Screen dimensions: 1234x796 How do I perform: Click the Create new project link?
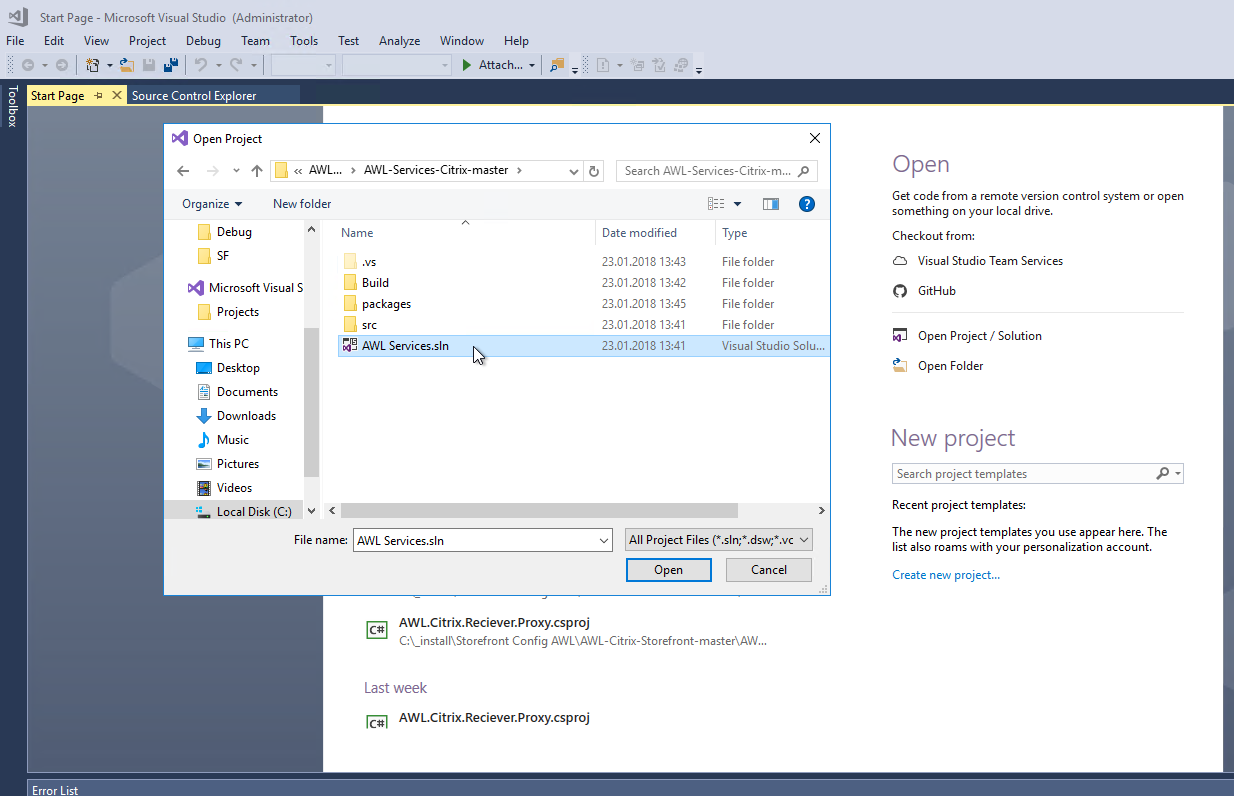[944, 574]
